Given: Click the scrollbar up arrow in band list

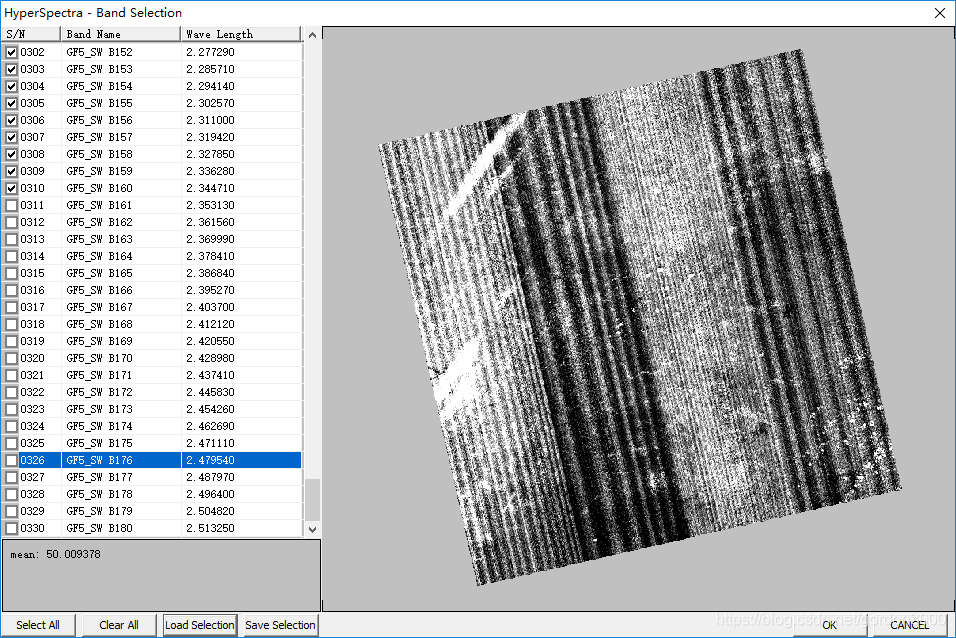Looking at the screenshot, I should click(312, 35).
